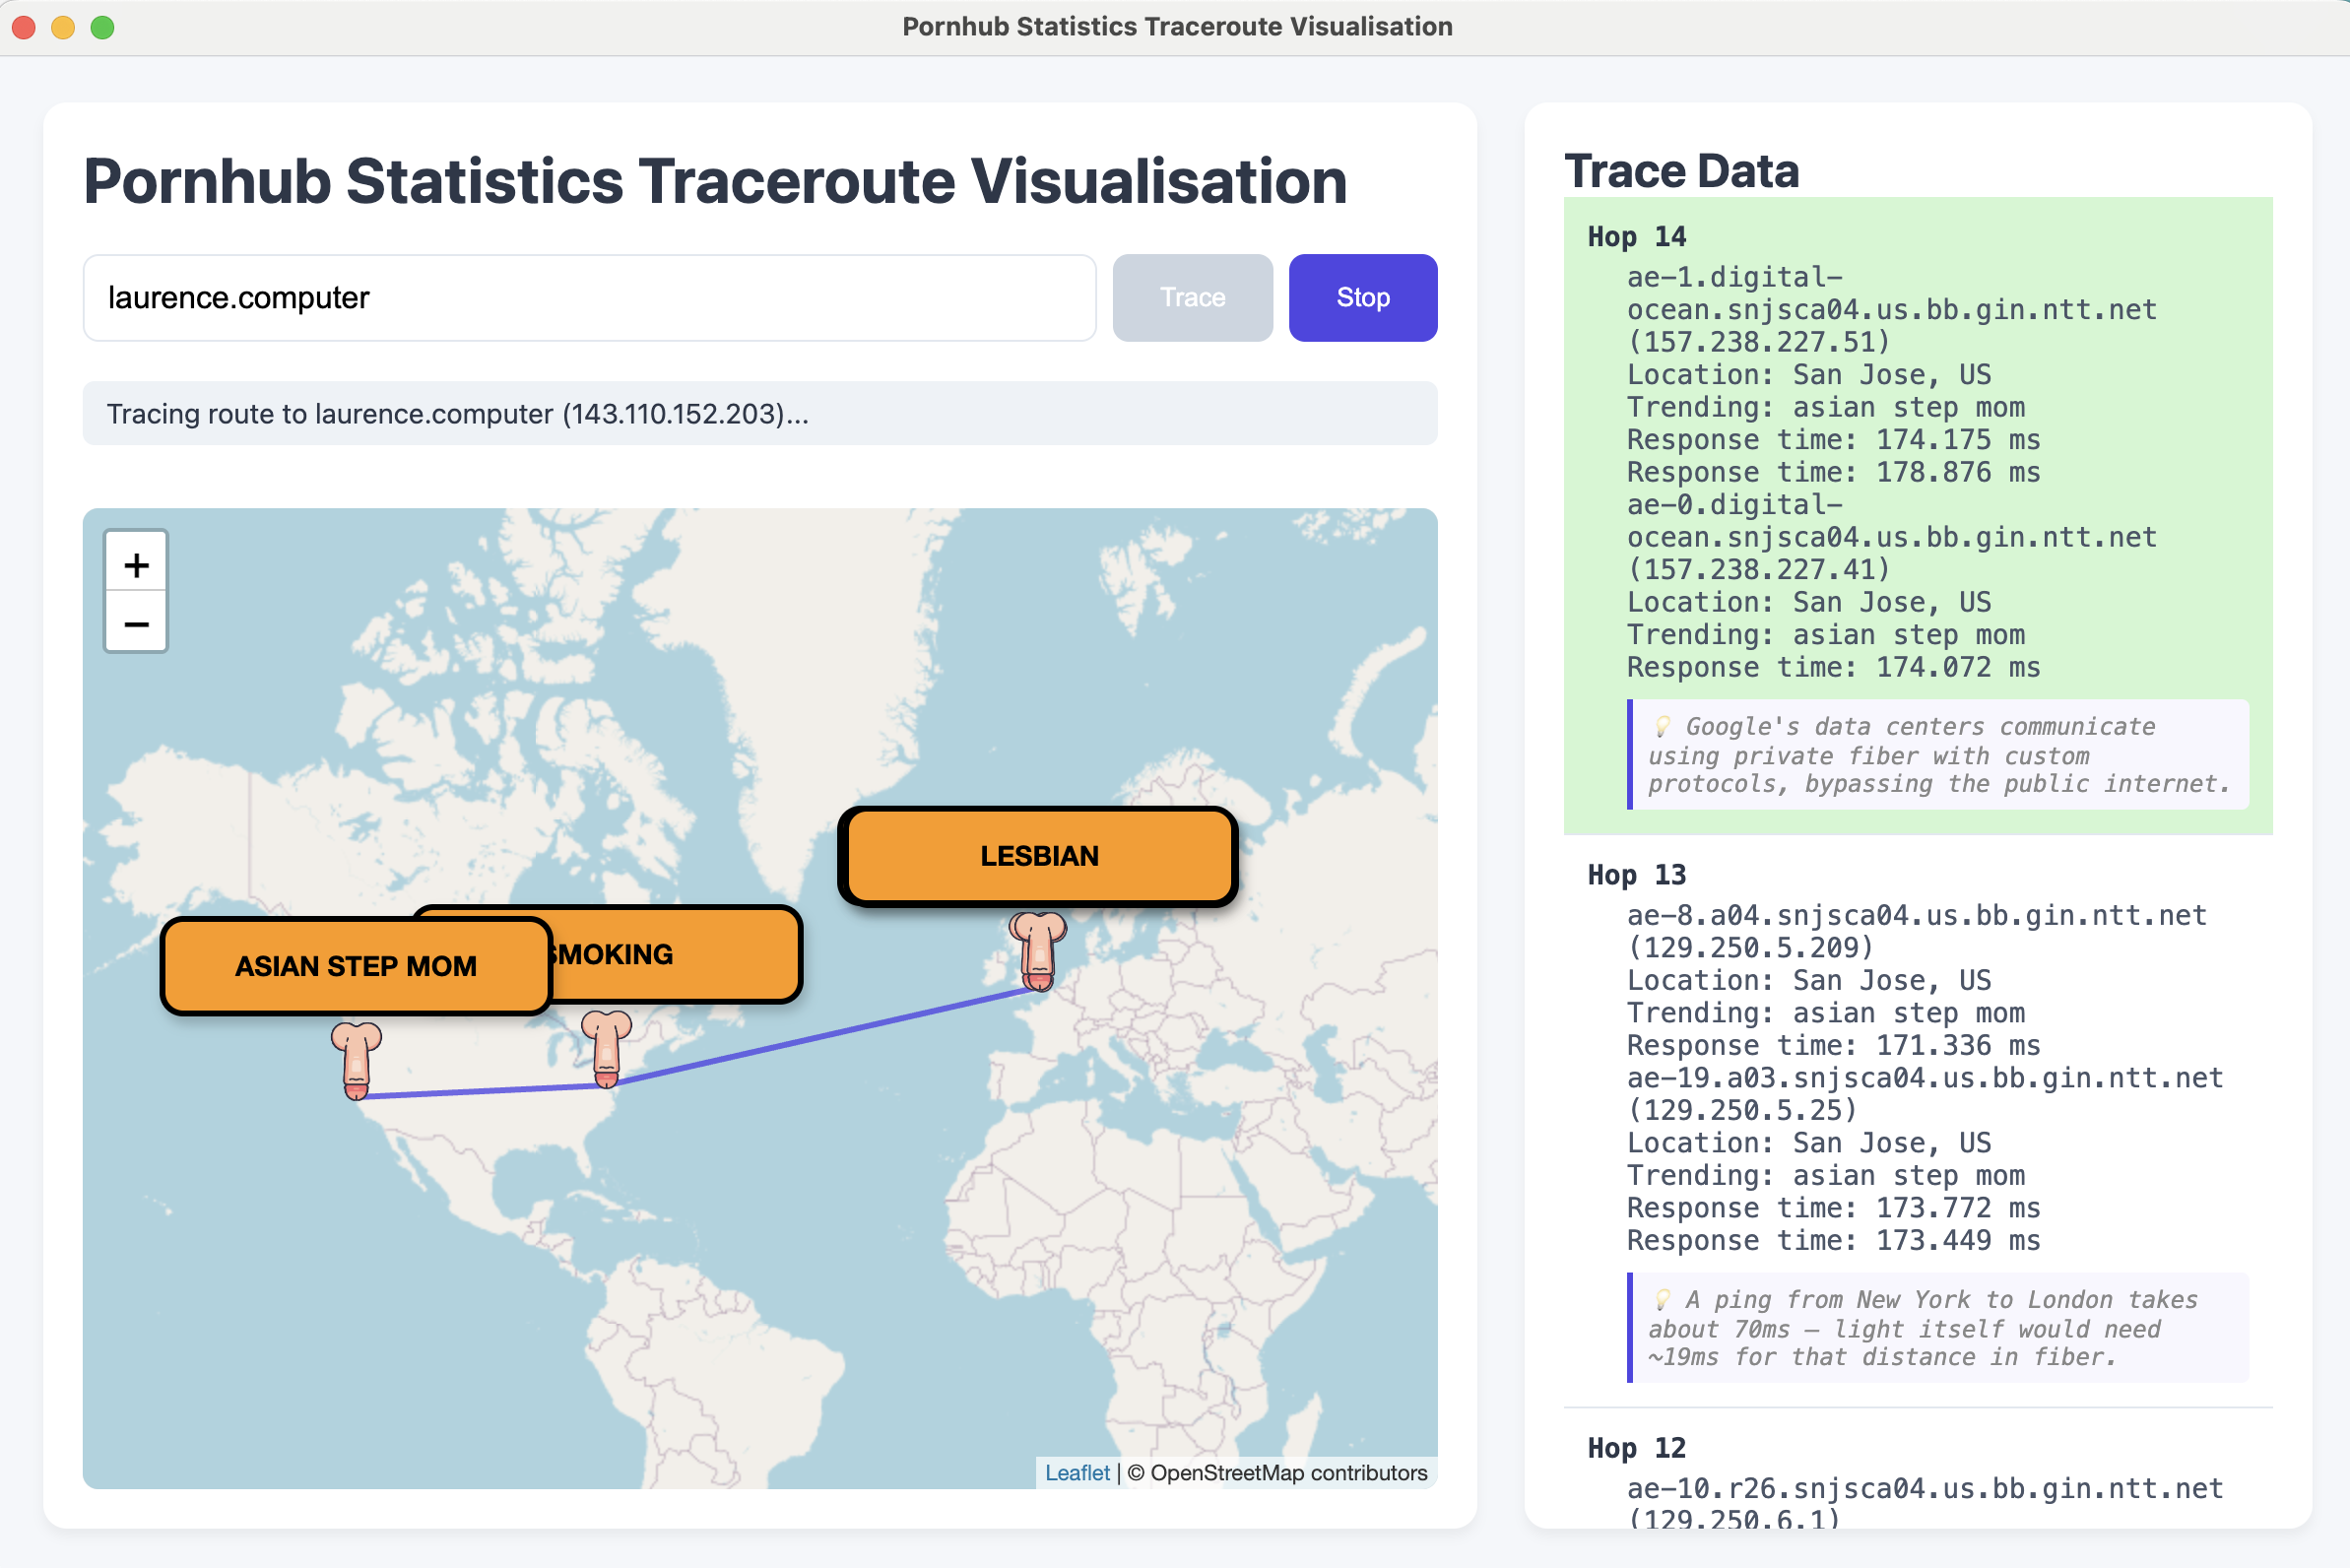Click the tracing route status message bar

point(760,413)
